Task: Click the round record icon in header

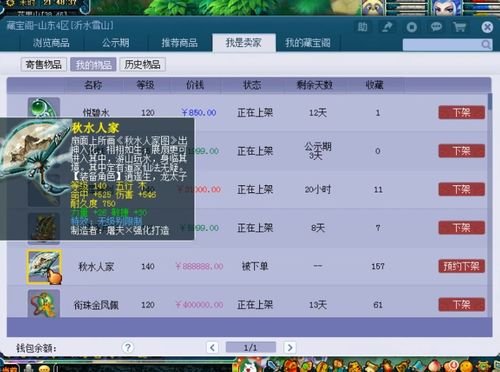Action: (412, 27)
